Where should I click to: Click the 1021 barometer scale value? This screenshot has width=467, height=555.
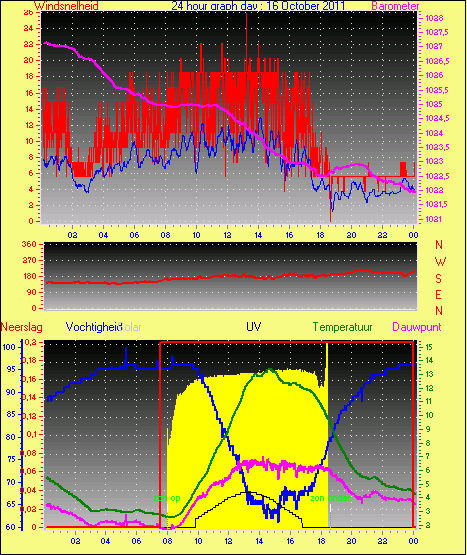434,219
